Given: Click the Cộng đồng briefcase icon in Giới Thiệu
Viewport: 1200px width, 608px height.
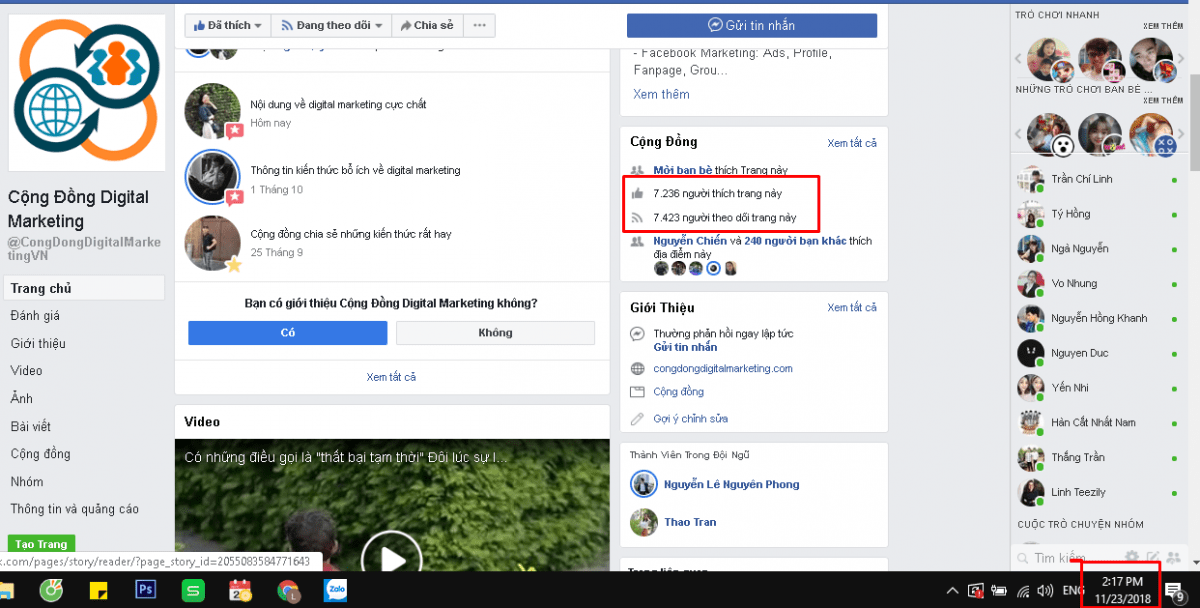Looking at the screenshot, I should 637,392.
